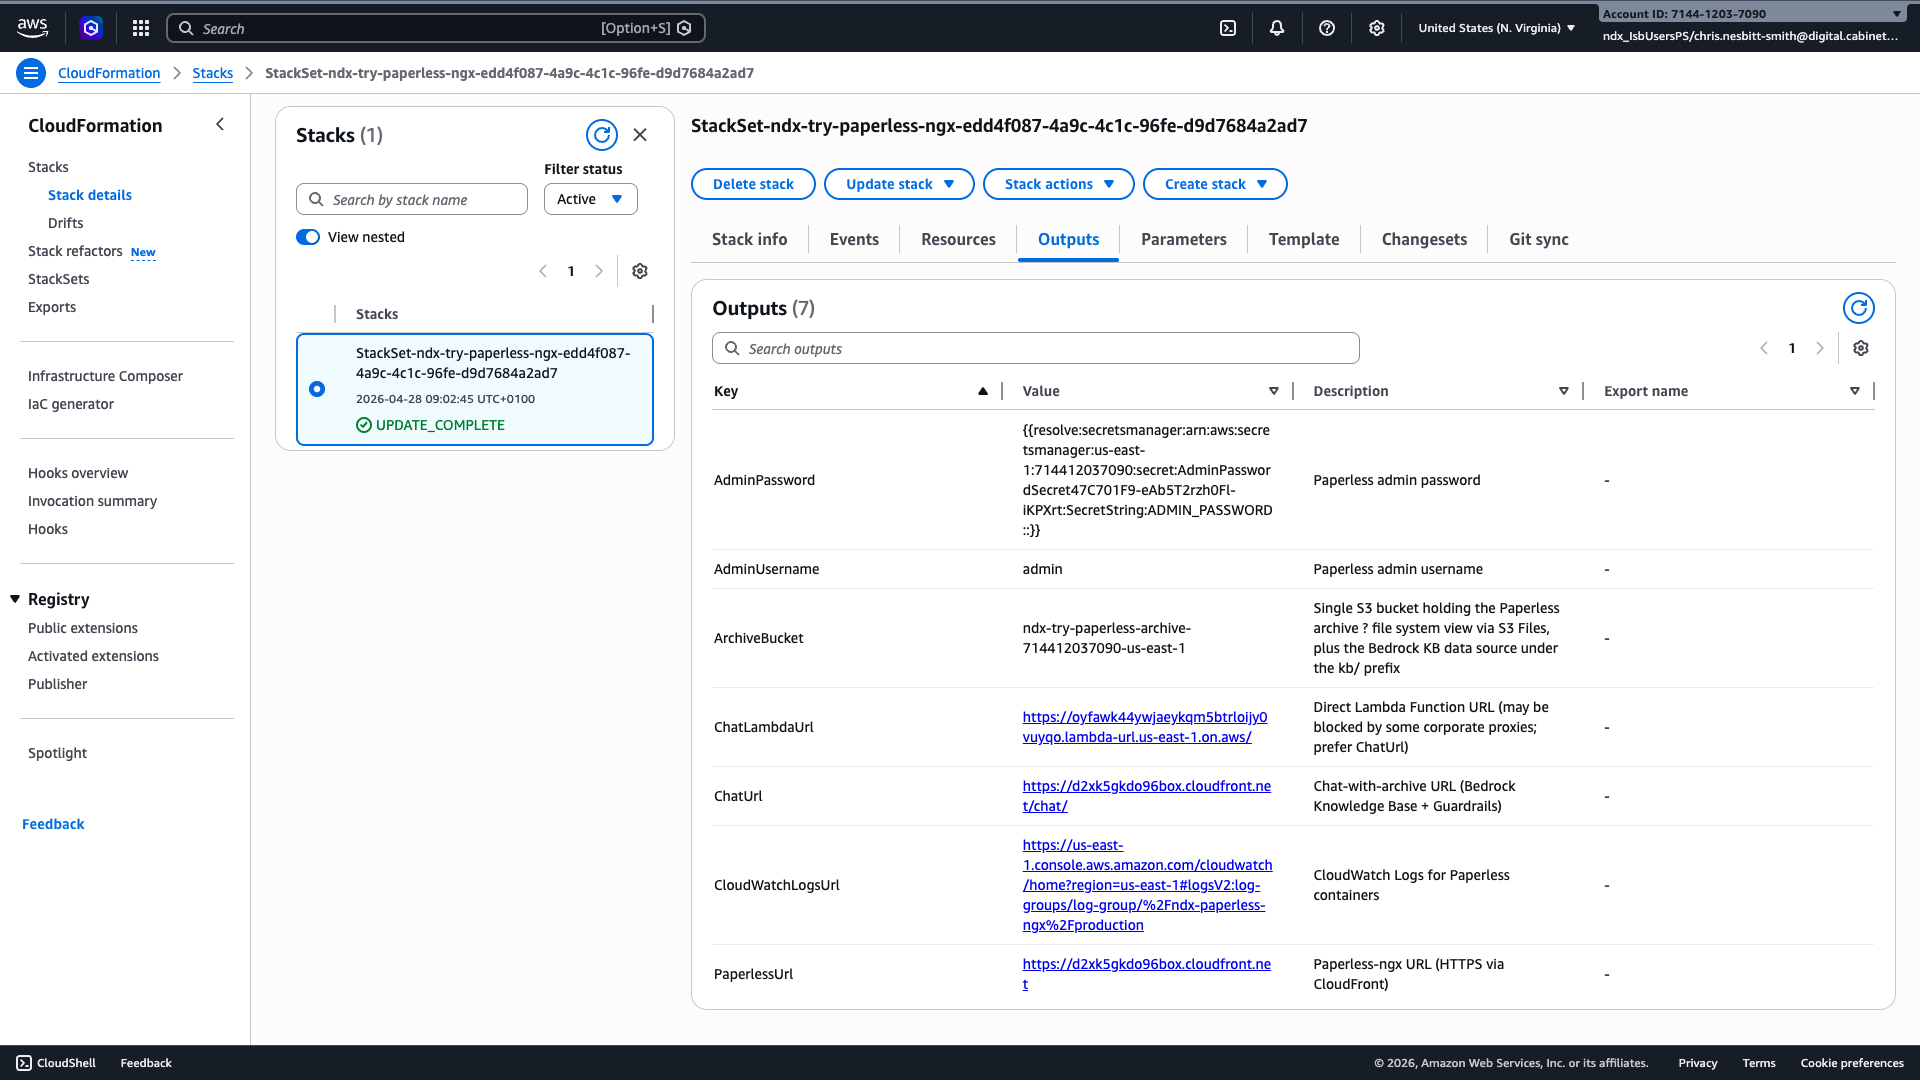Collapse the CloudFormation side navigation

(x=220, y=124)
